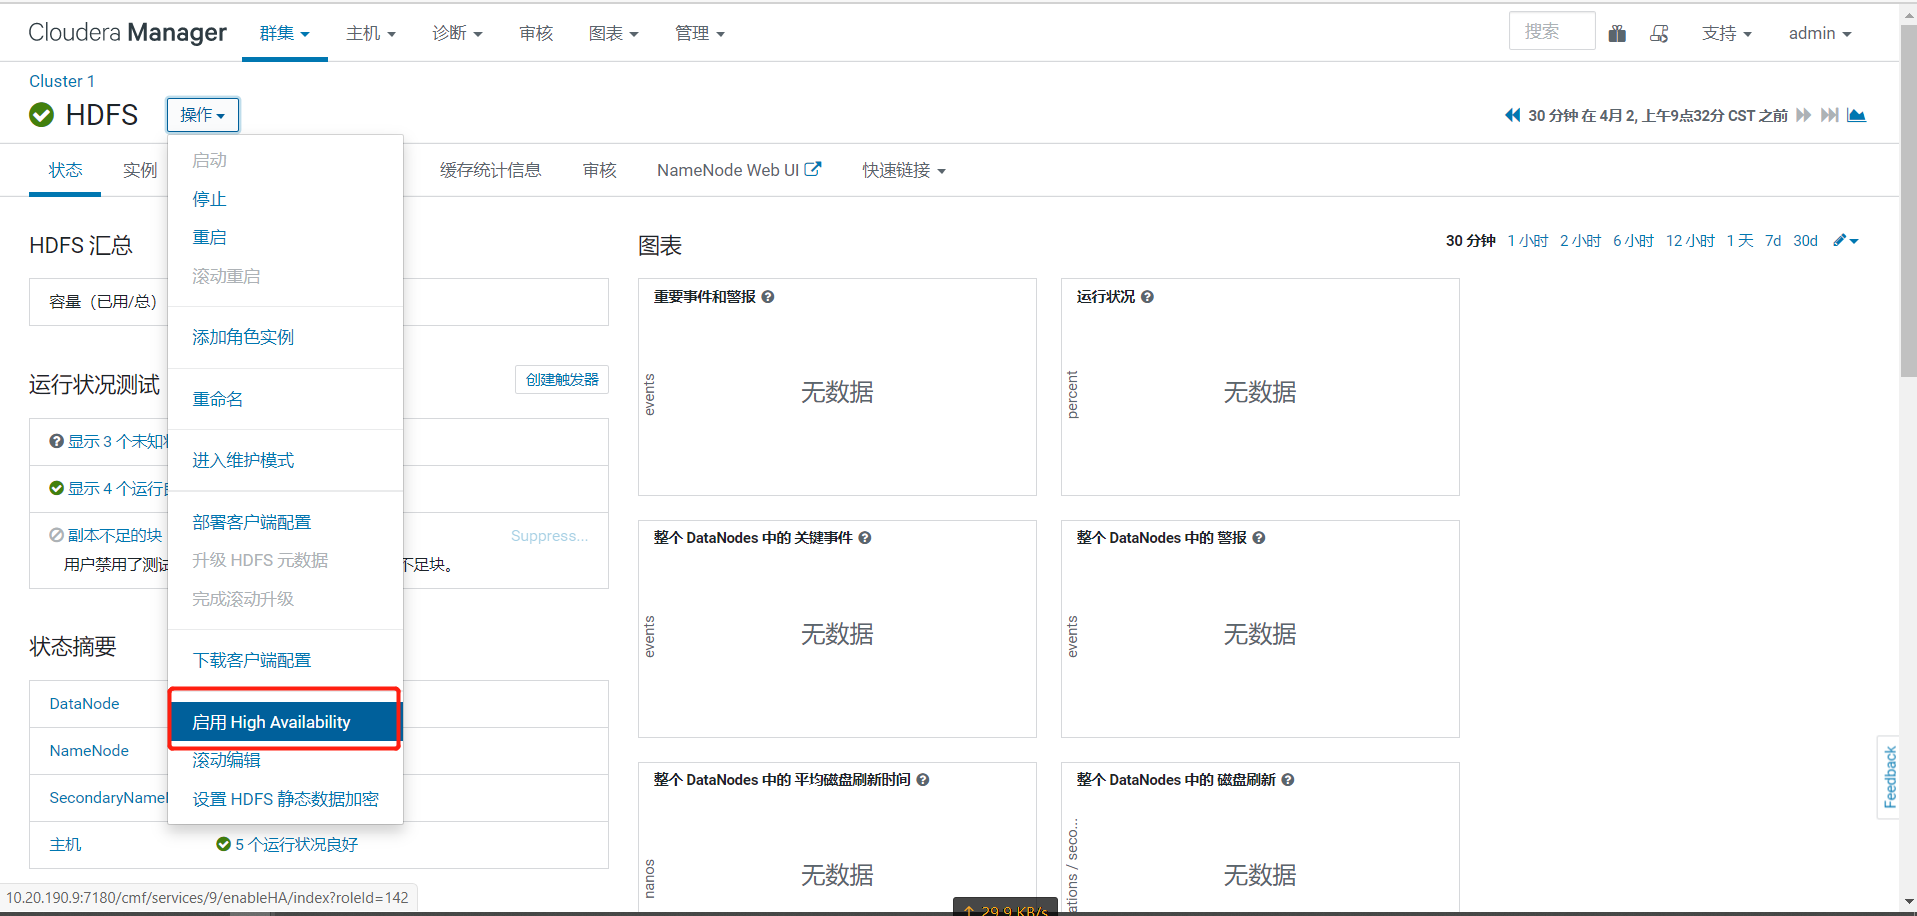1917x916 pixels.
Task: Expand the 图表 menu
Action: (613, 33)
